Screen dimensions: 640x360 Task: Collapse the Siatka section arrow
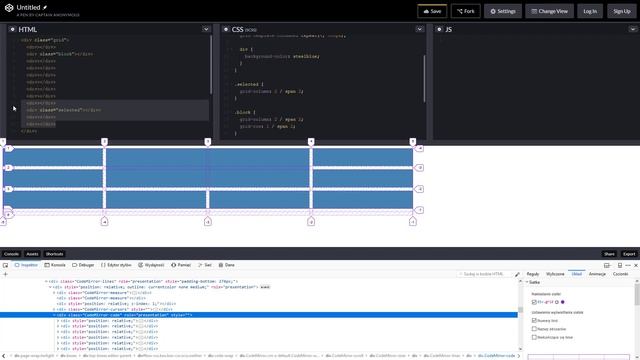527,282
